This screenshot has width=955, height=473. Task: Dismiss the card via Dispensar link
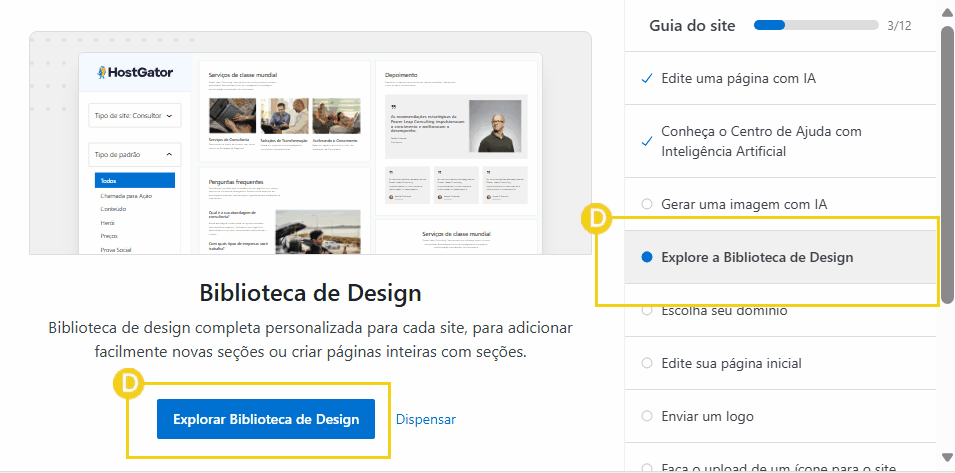[x=426, y=419]
